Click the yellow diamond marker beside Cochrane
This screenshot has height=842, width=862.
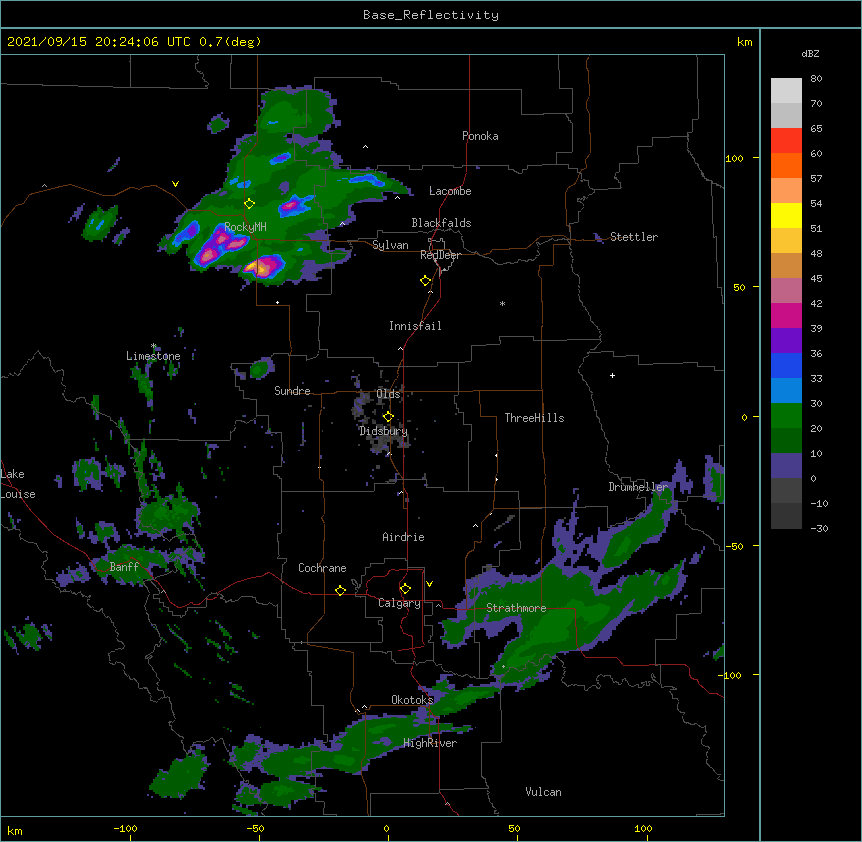point(340,590)
